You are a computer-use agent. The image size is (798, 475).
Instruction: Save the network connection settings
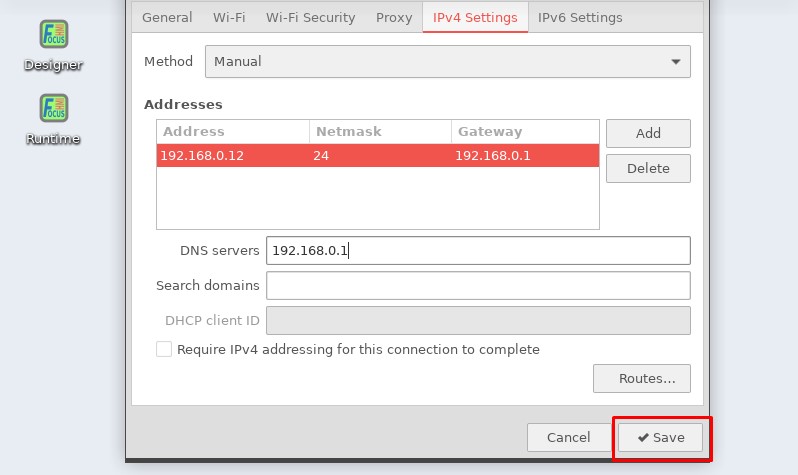pyautogui.click(x=660, y=437)
